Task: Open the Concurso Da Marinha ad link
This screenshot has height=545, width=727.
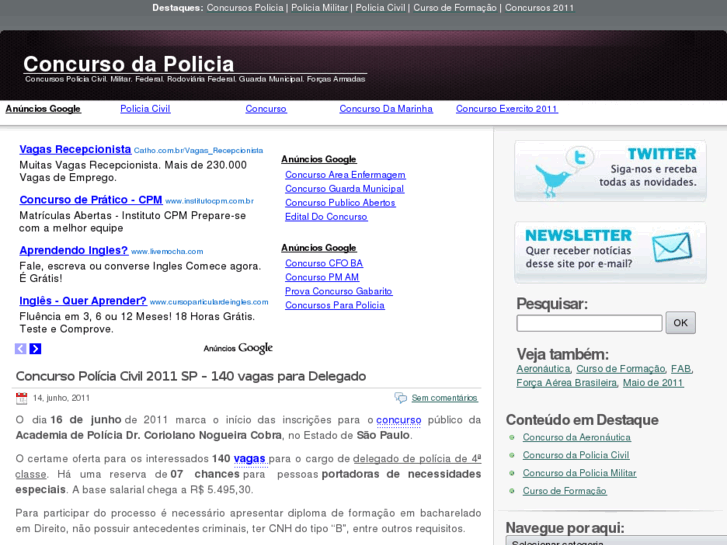Action: click(386, 109)
